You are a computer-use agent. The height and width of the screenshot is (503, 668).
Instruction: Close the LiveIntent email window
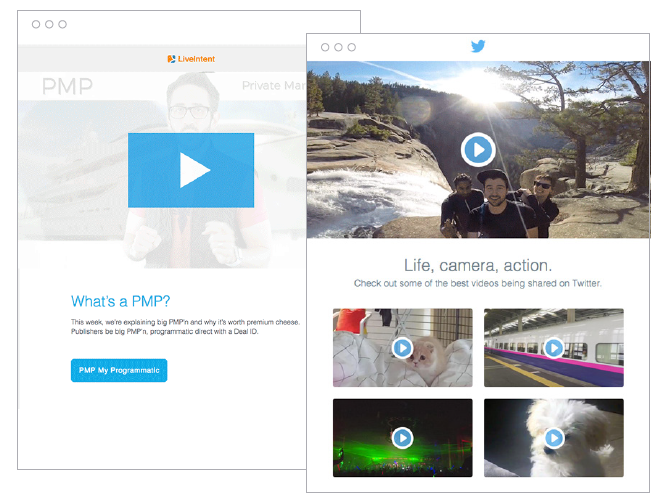click(36, 24)
